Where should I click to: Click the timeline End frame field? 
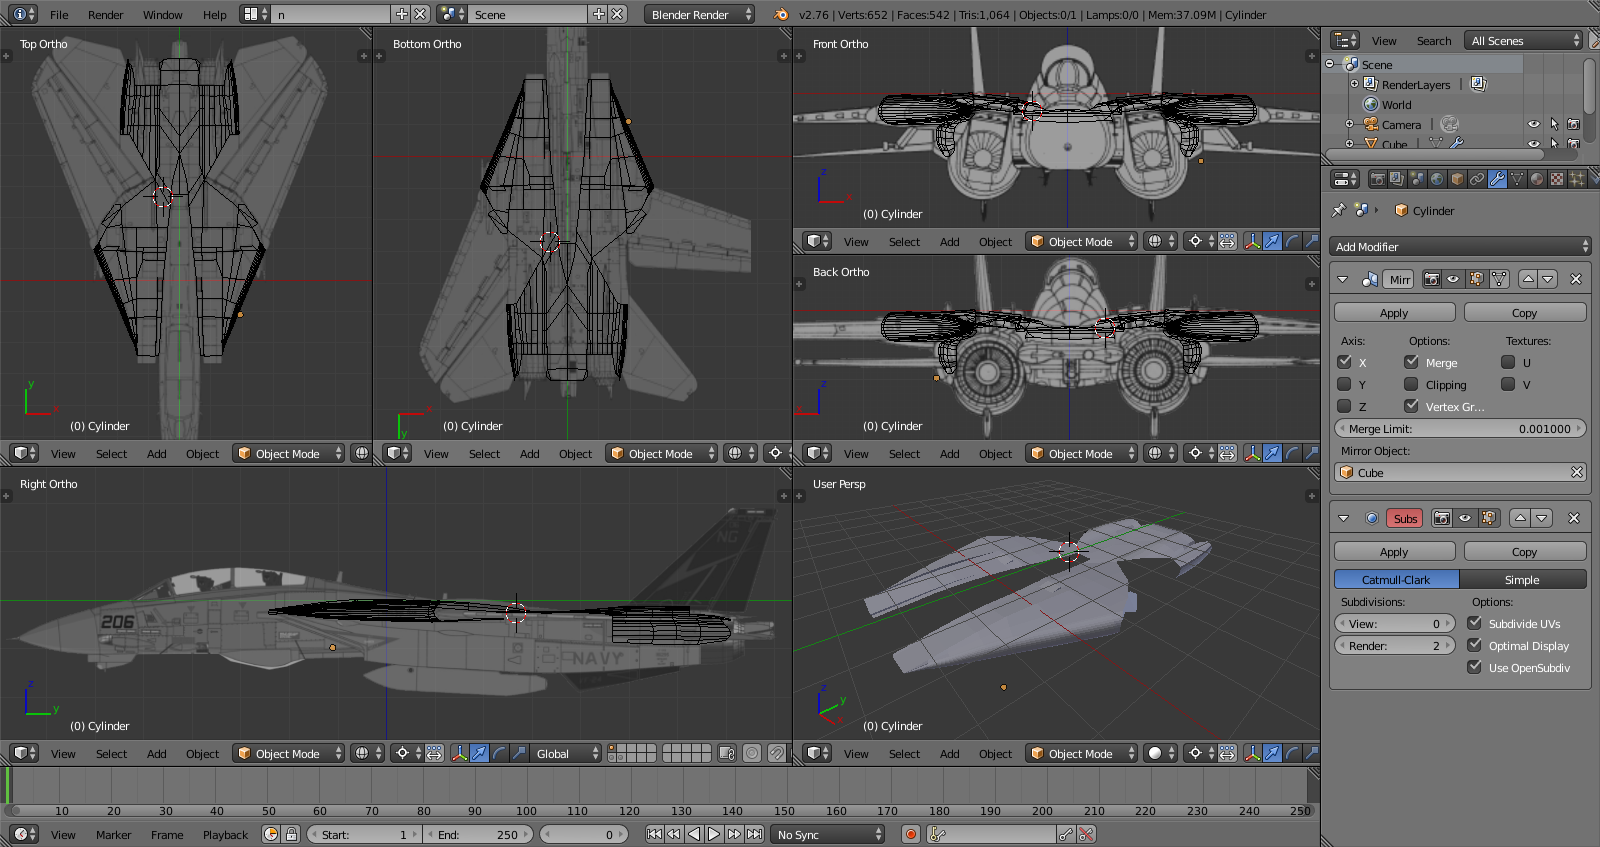click(479, 834)
